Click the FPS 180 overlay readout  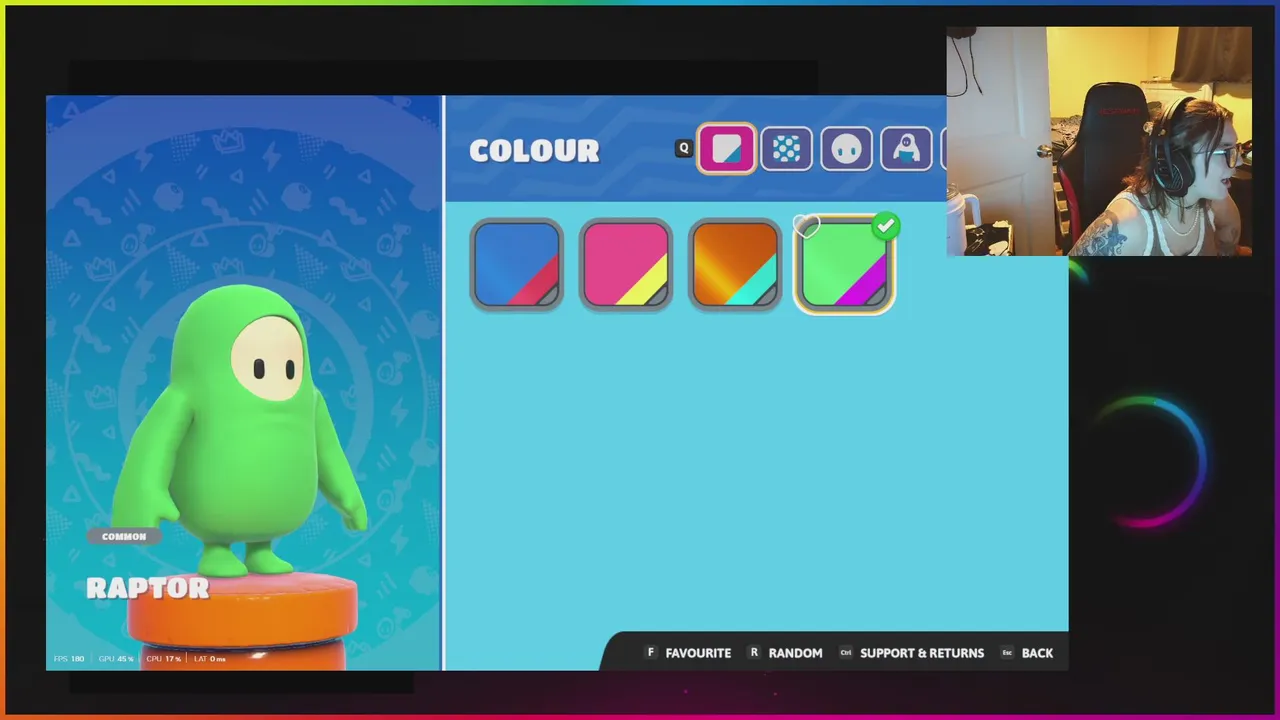69,659
